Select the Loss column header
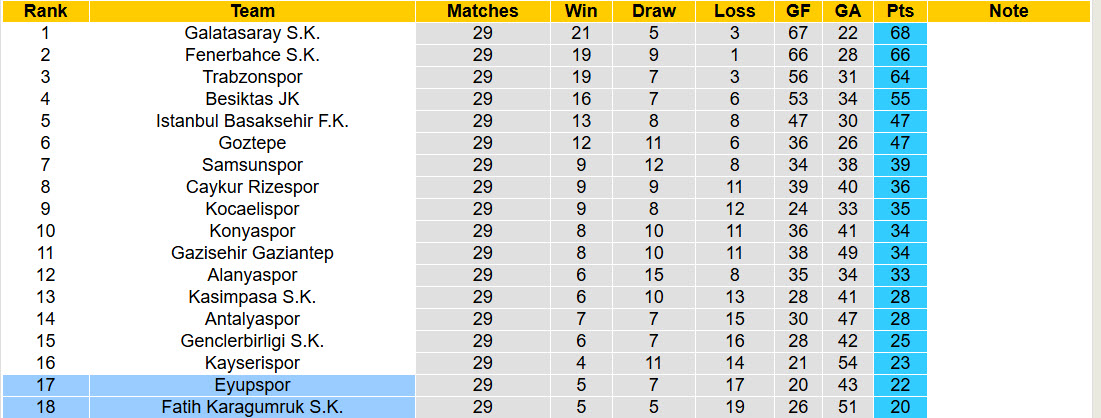 click(x=735, y=11)
